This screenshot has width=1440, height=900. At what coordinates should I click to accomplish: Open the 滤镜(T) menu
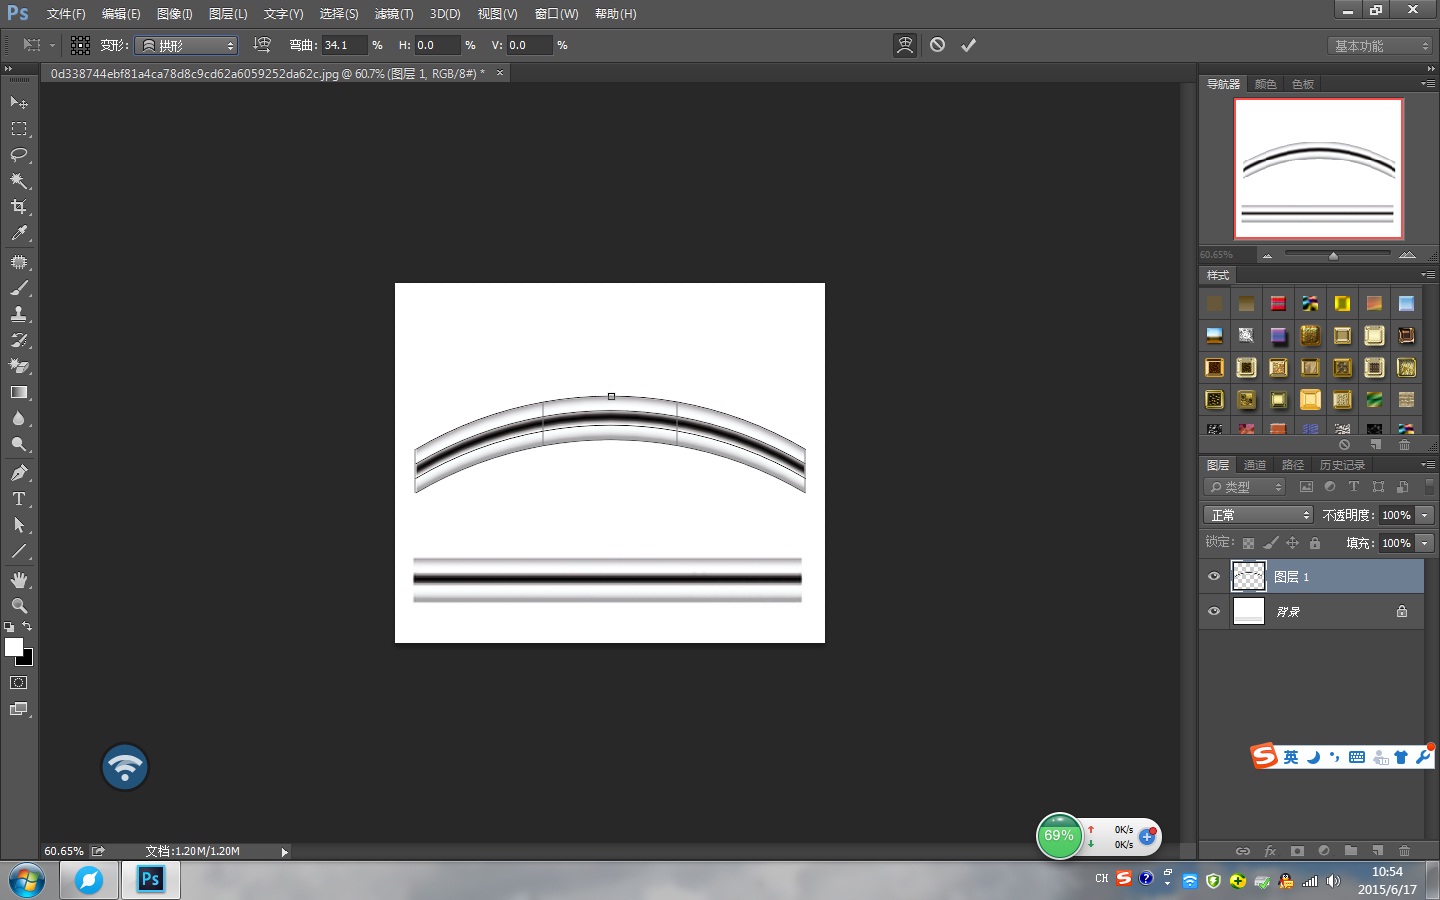click(393, 14)
